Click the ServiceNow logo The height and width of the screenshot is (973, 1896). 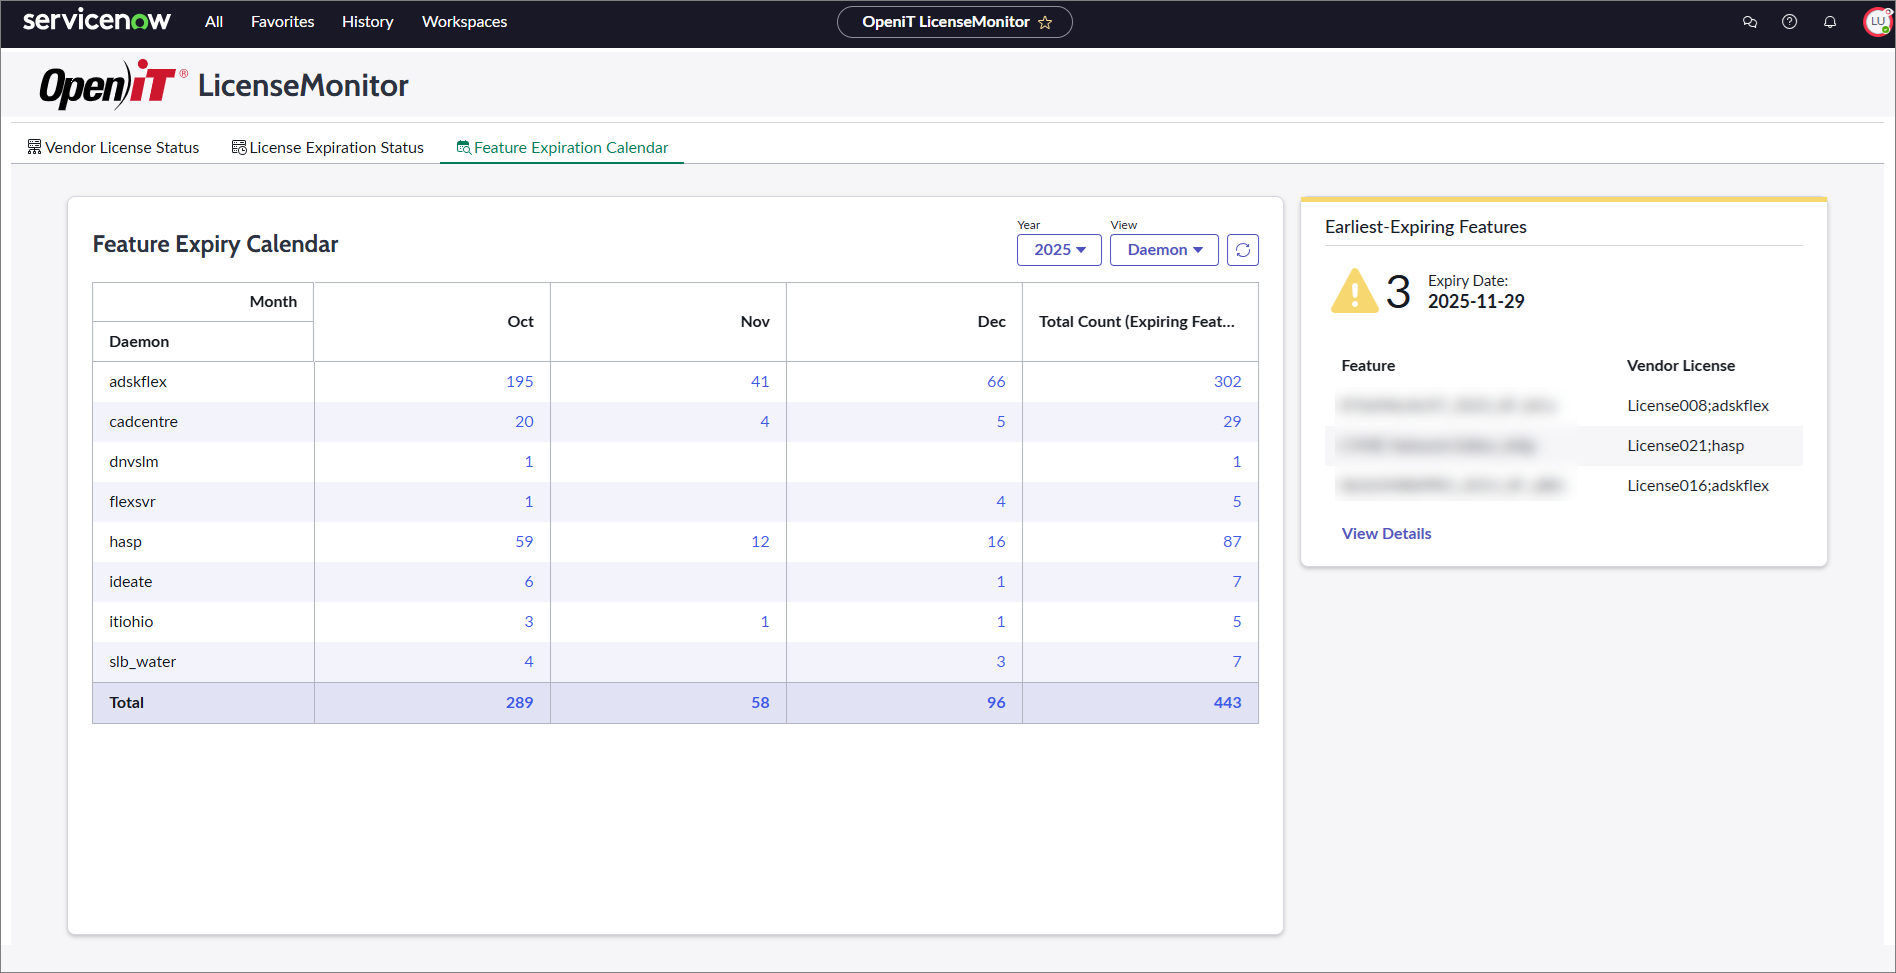click(x=97, y=21)
